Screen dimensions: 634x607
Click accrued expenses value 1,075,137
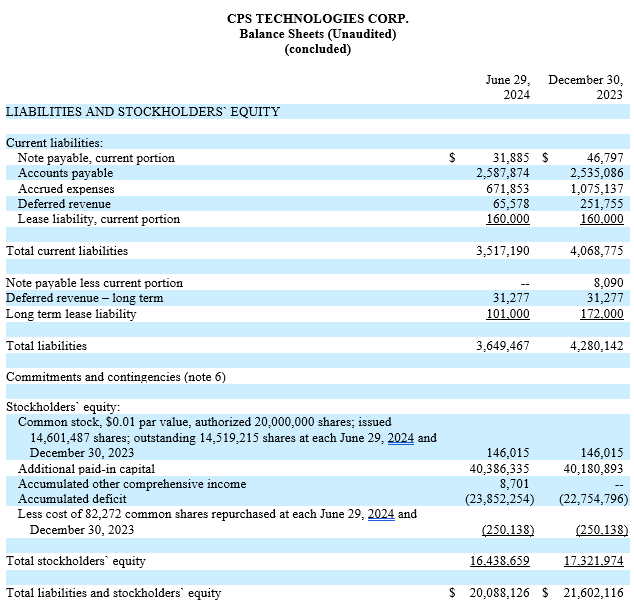[x=597, y=189]
